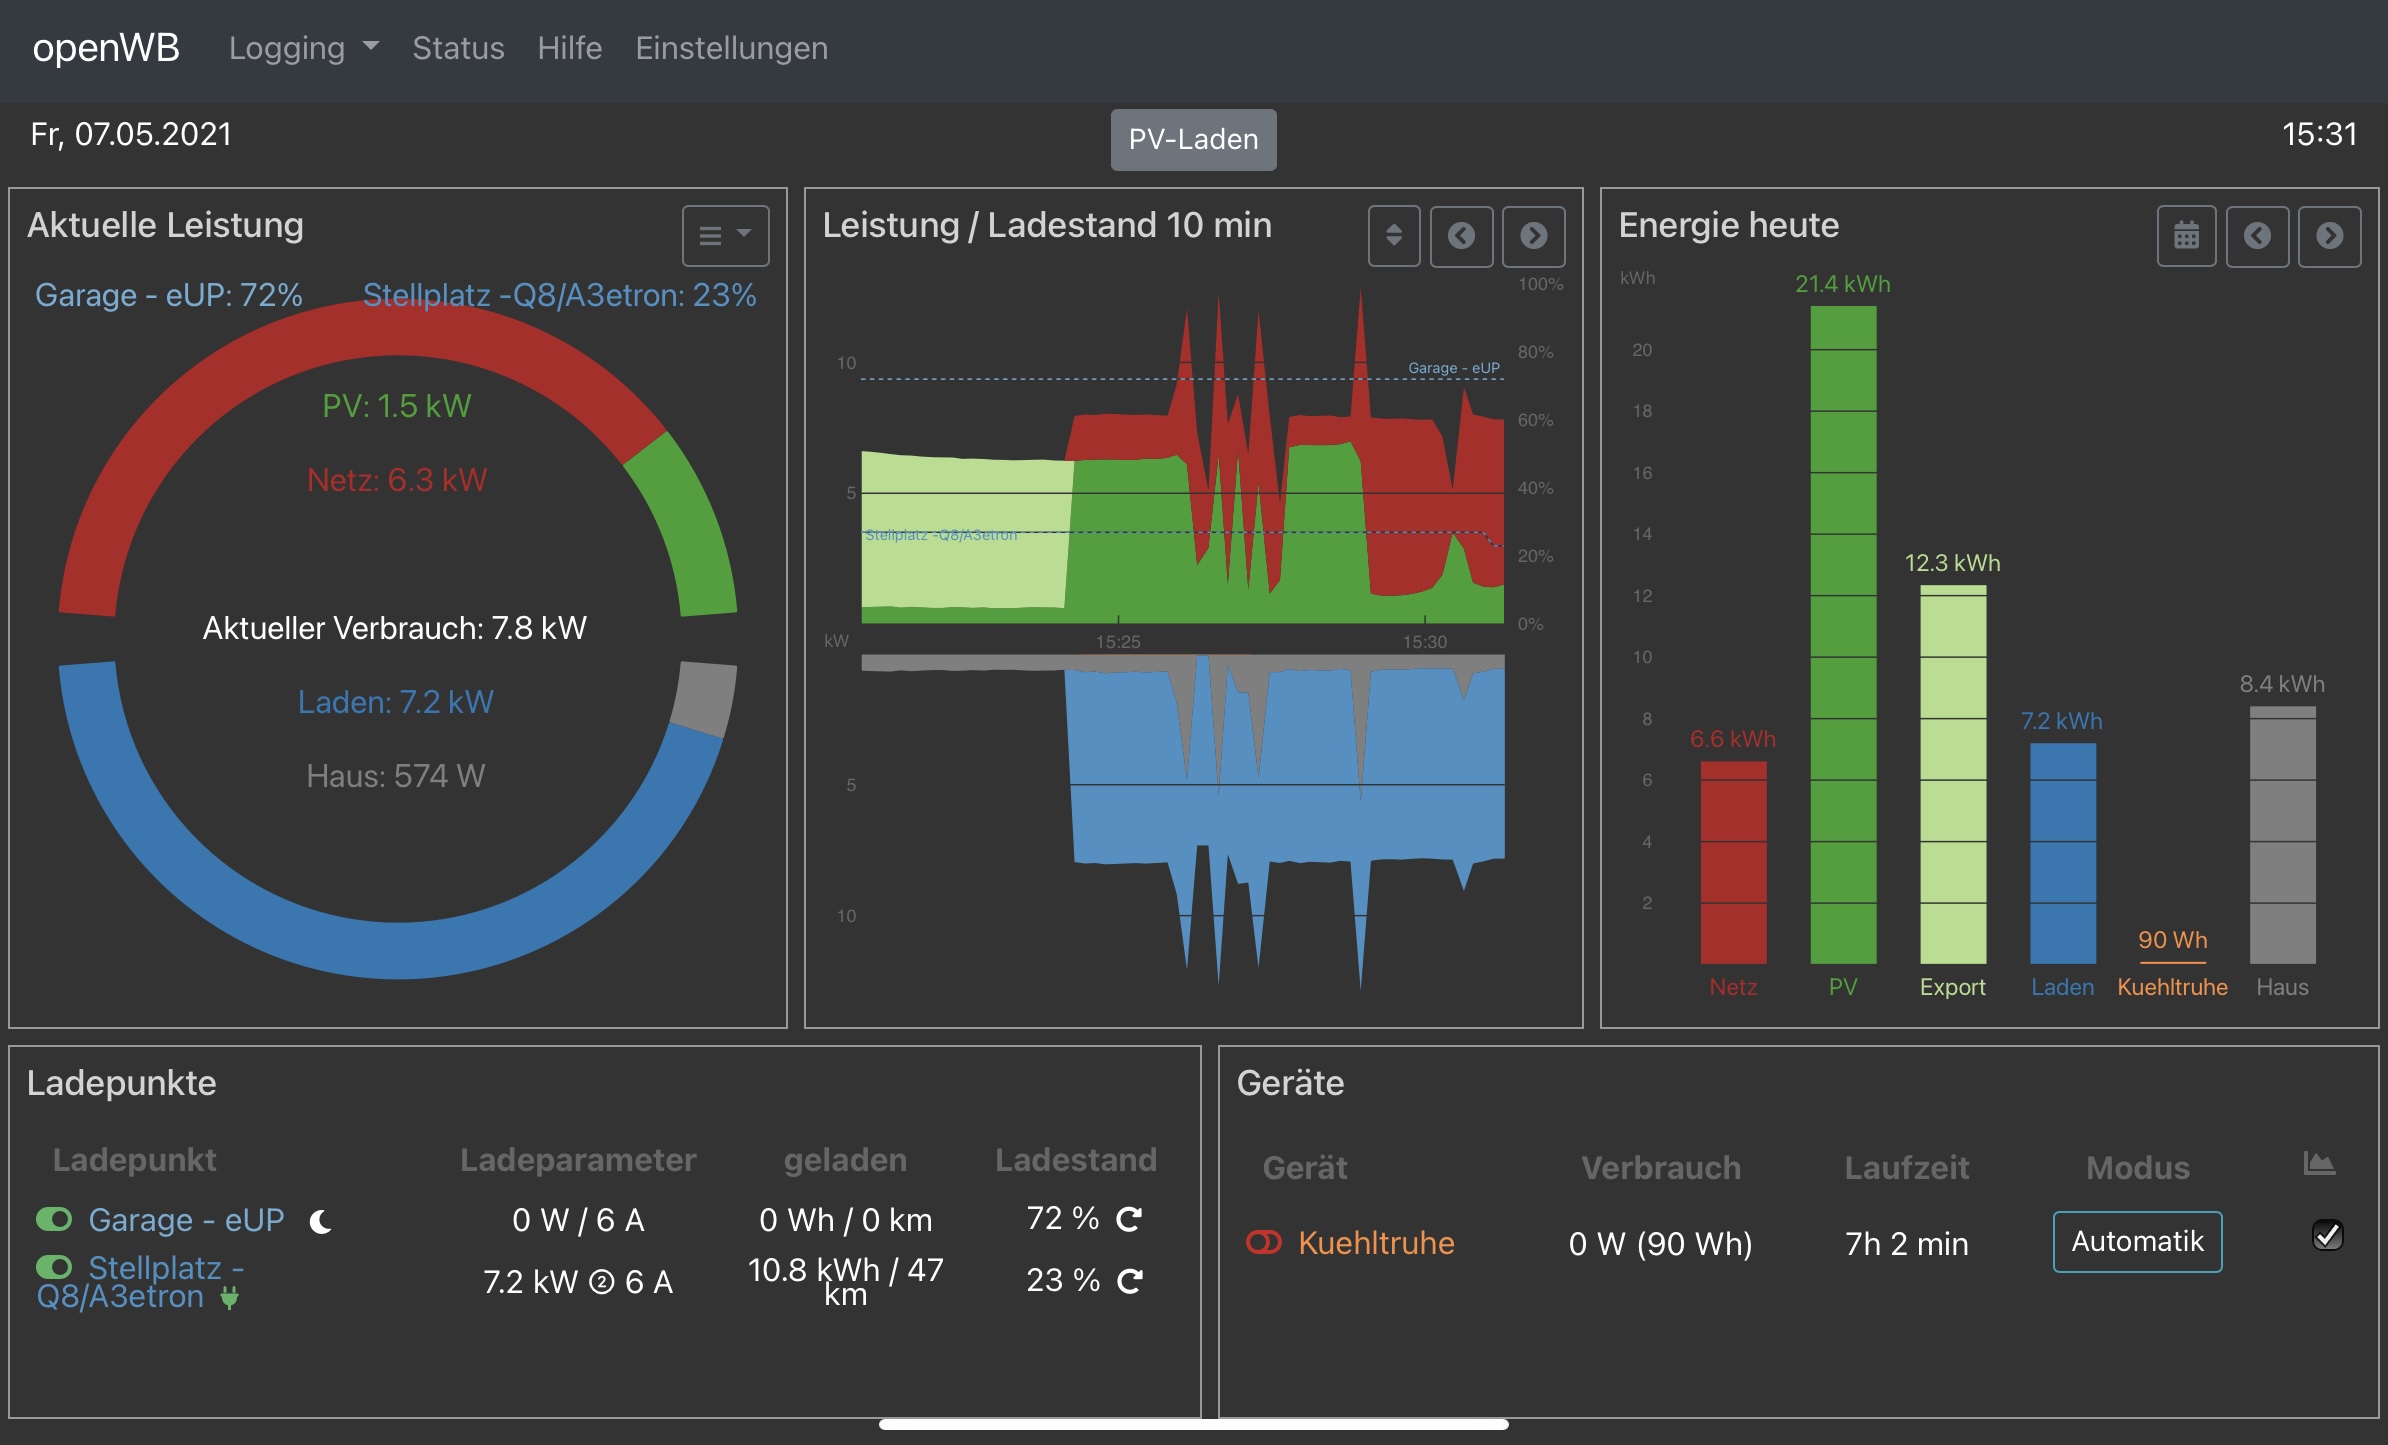Open Einstellungen menu

pos(731,48)
